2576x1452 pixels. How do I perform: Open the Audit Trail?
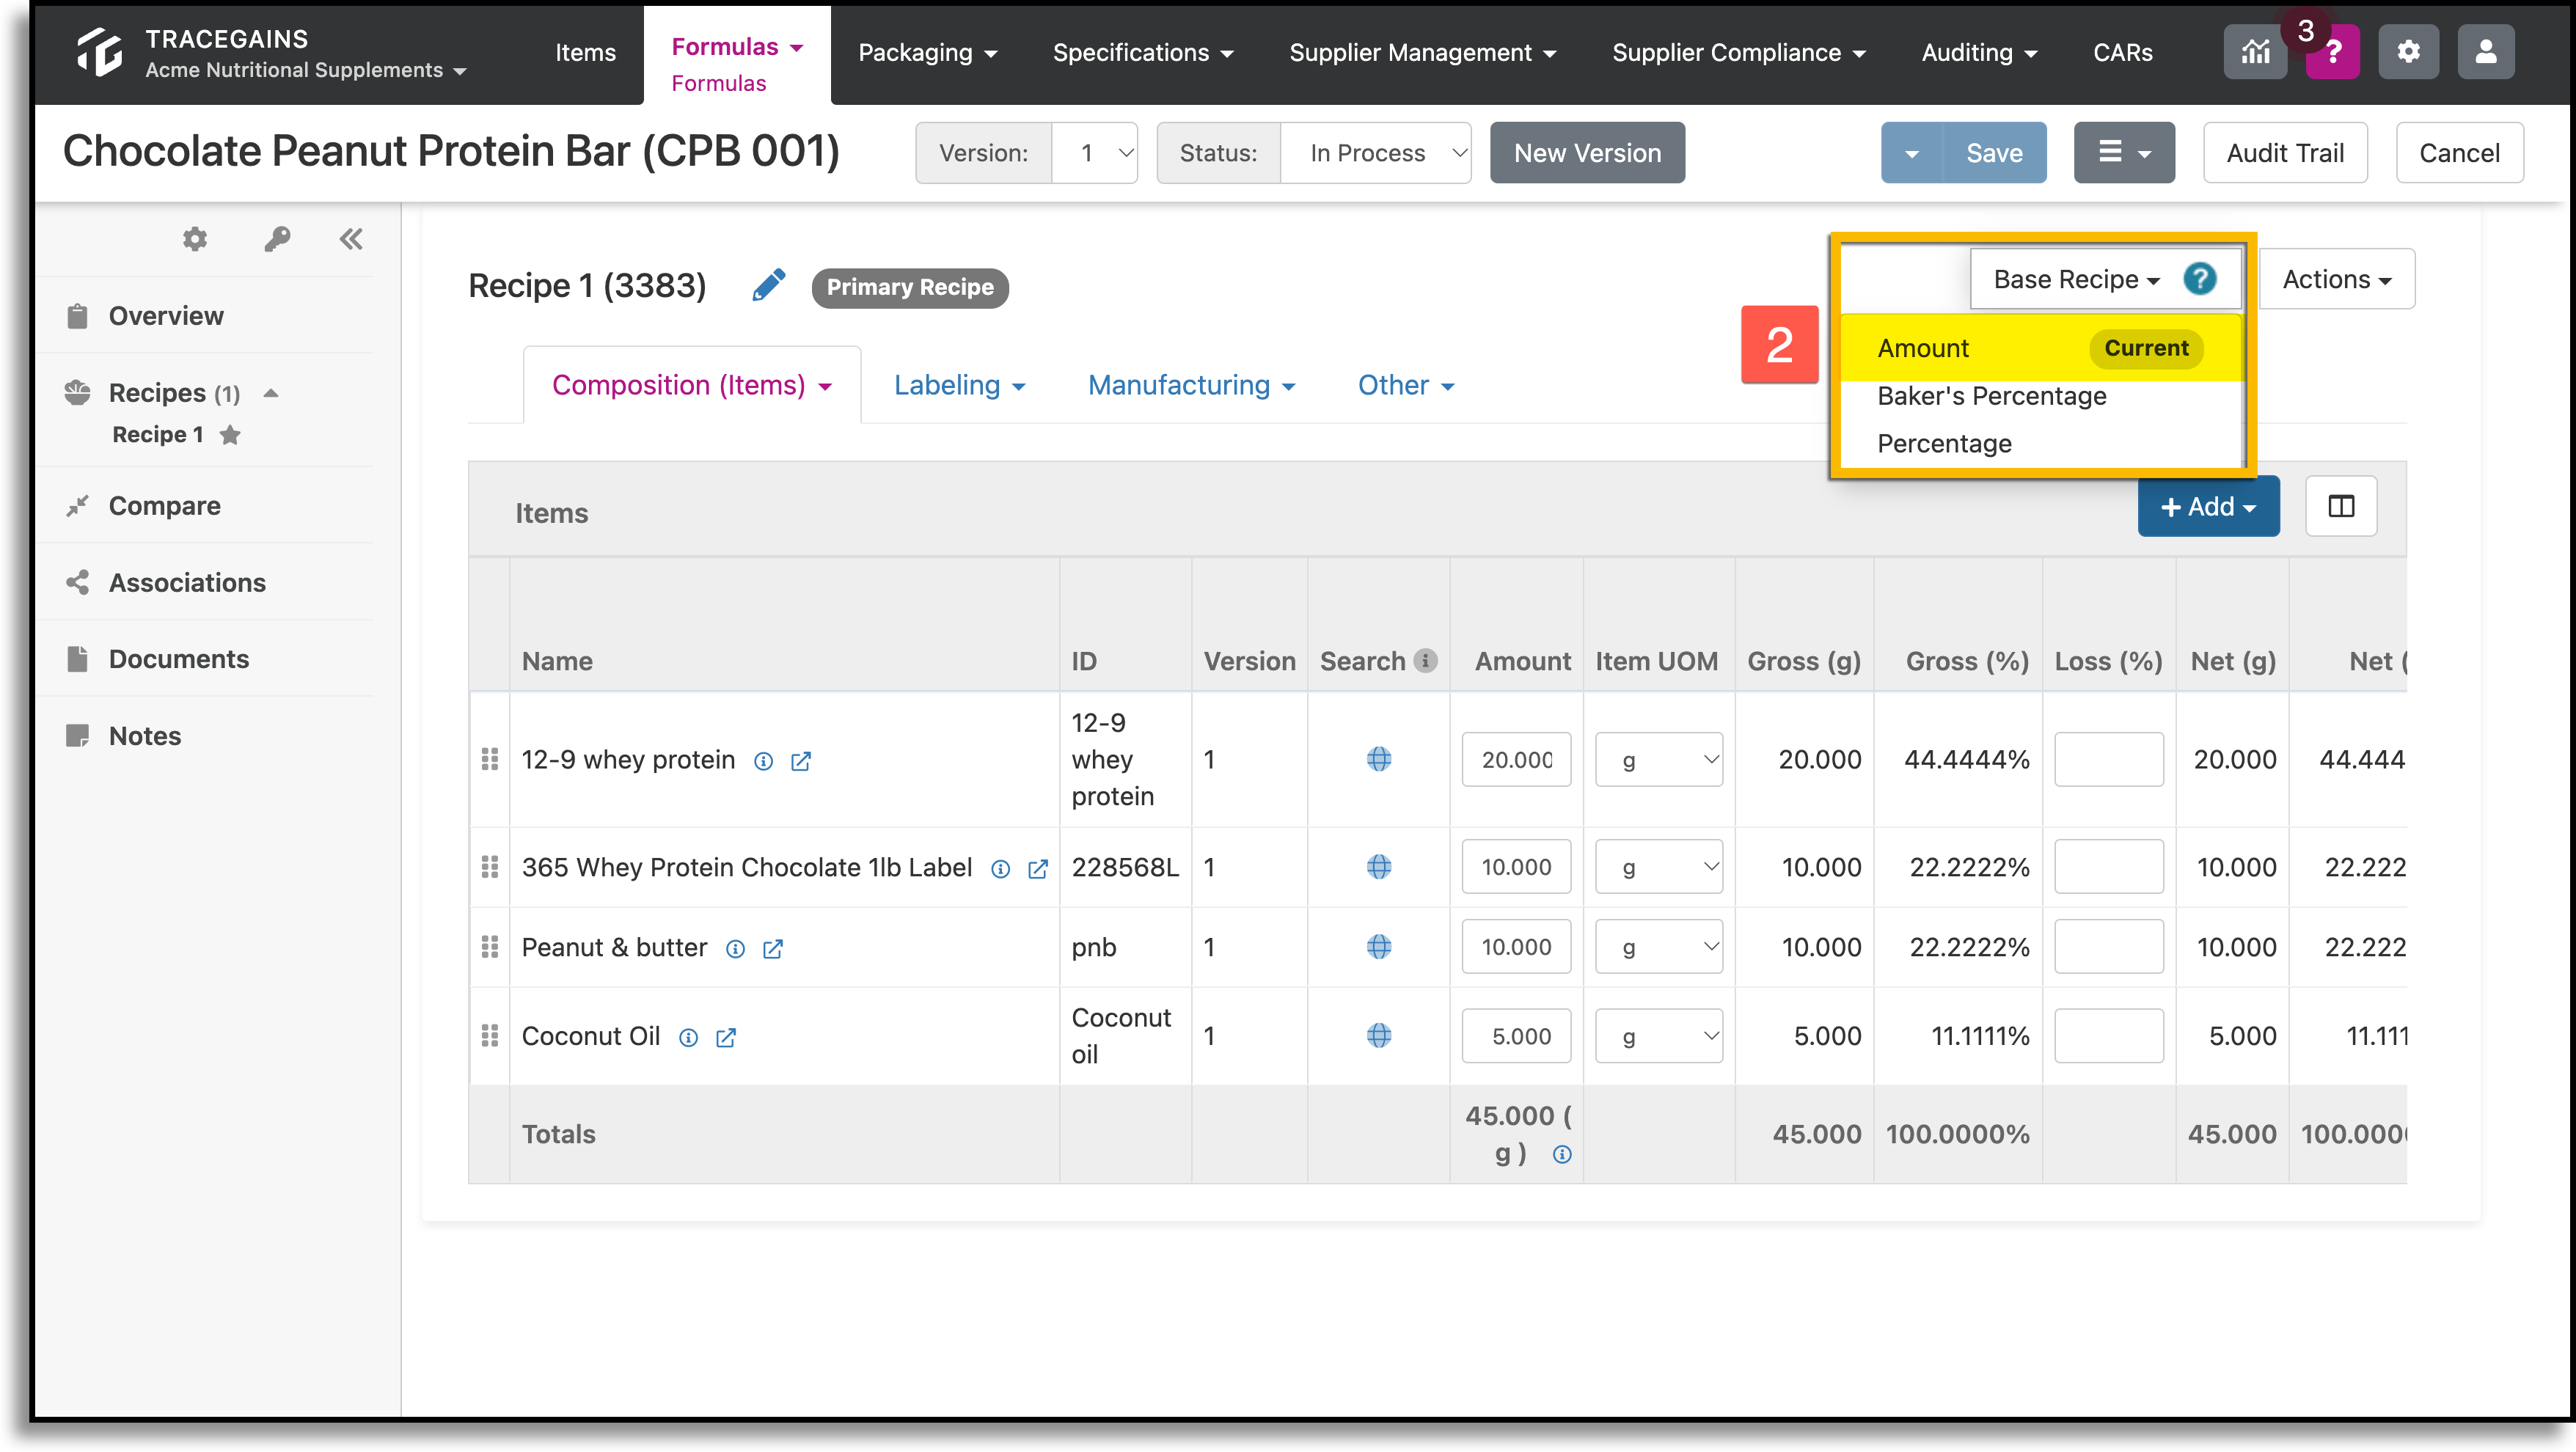[2285, 153]
